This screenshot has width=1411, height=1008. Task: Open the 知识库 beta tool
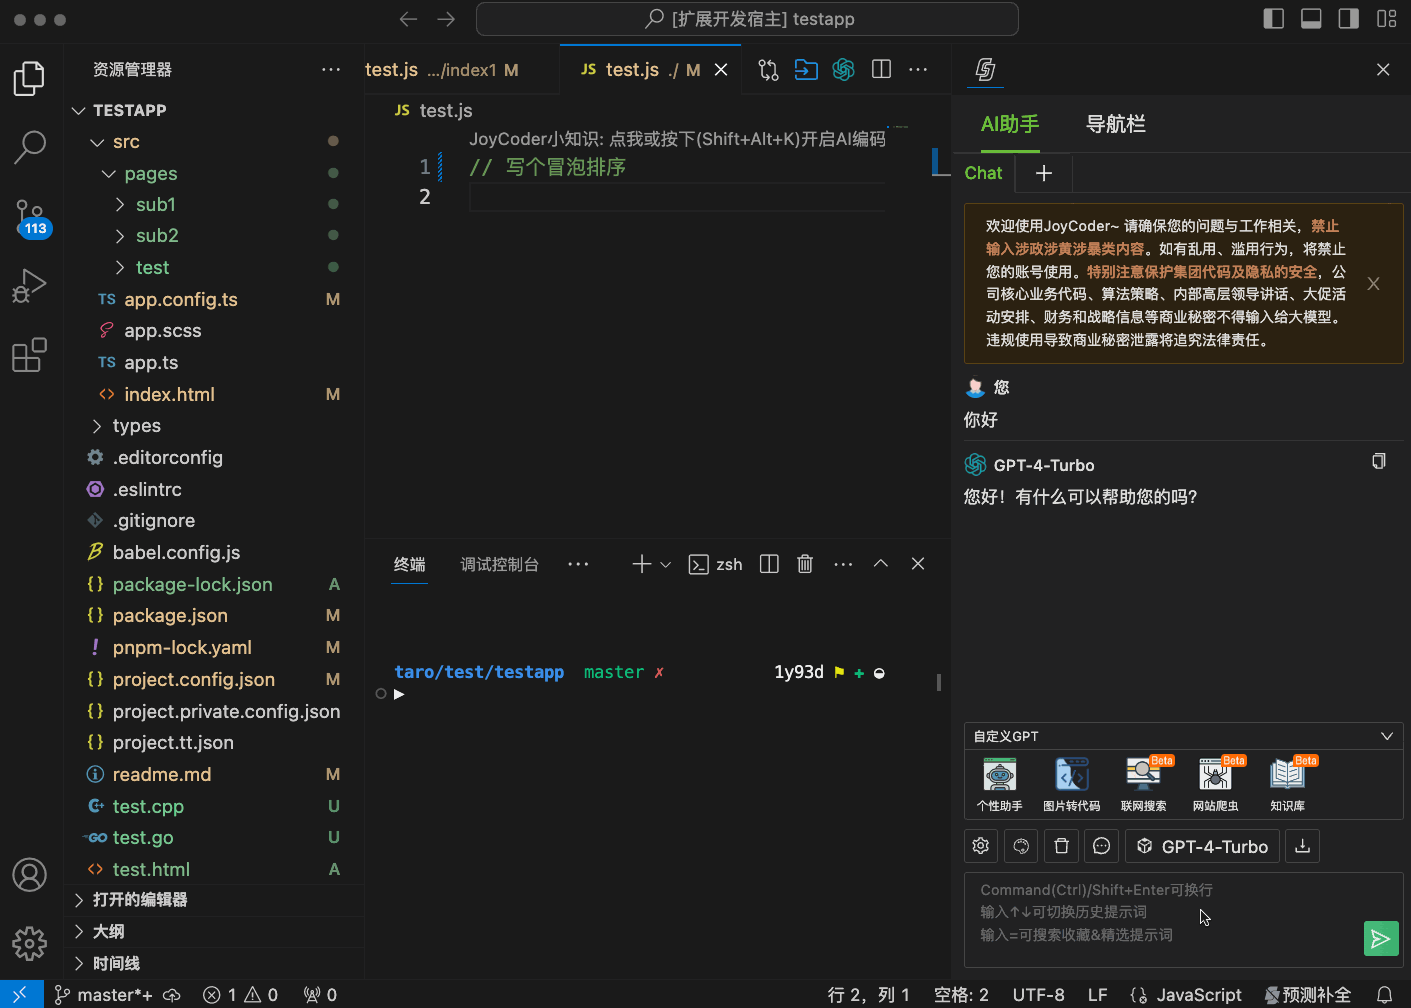[x=1288, y=784]
